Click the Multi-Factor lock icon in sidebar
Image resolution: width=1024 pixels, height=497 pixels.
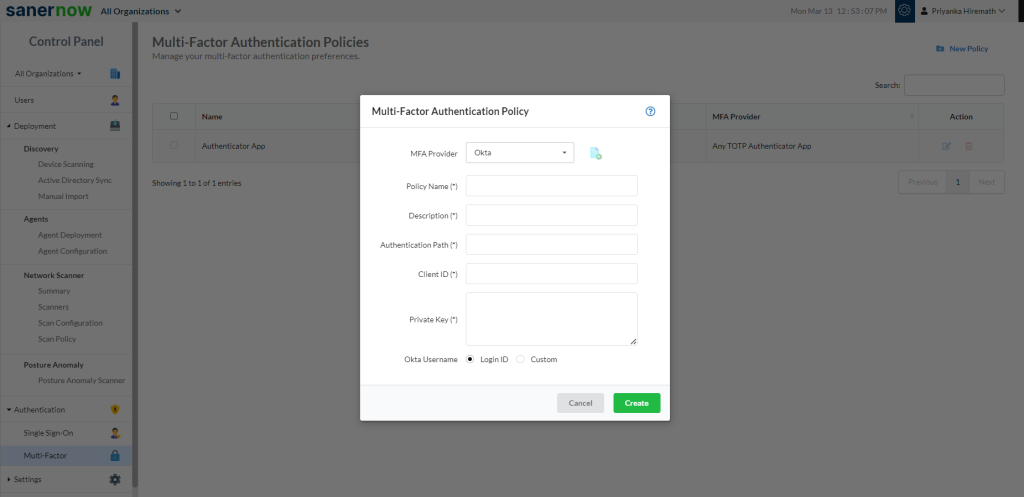click(x=115, y=456)
